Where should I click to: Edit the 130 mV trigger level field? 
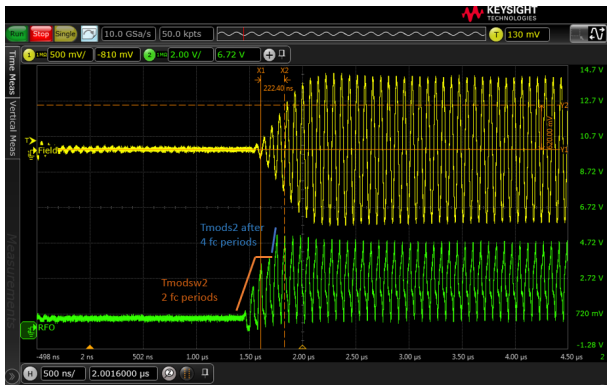click(527, 34)
